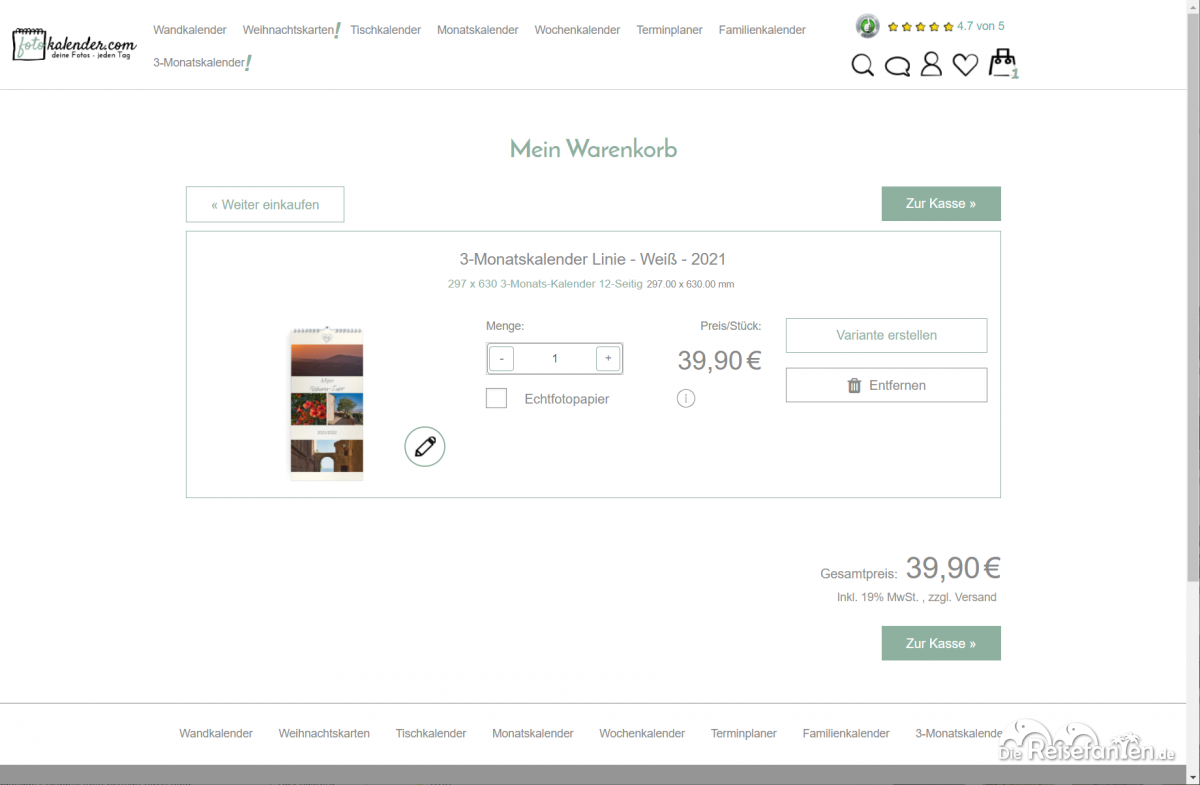Click the quantity input field
The height and width of the screenshot is (785, 1200).
point(555,358)
